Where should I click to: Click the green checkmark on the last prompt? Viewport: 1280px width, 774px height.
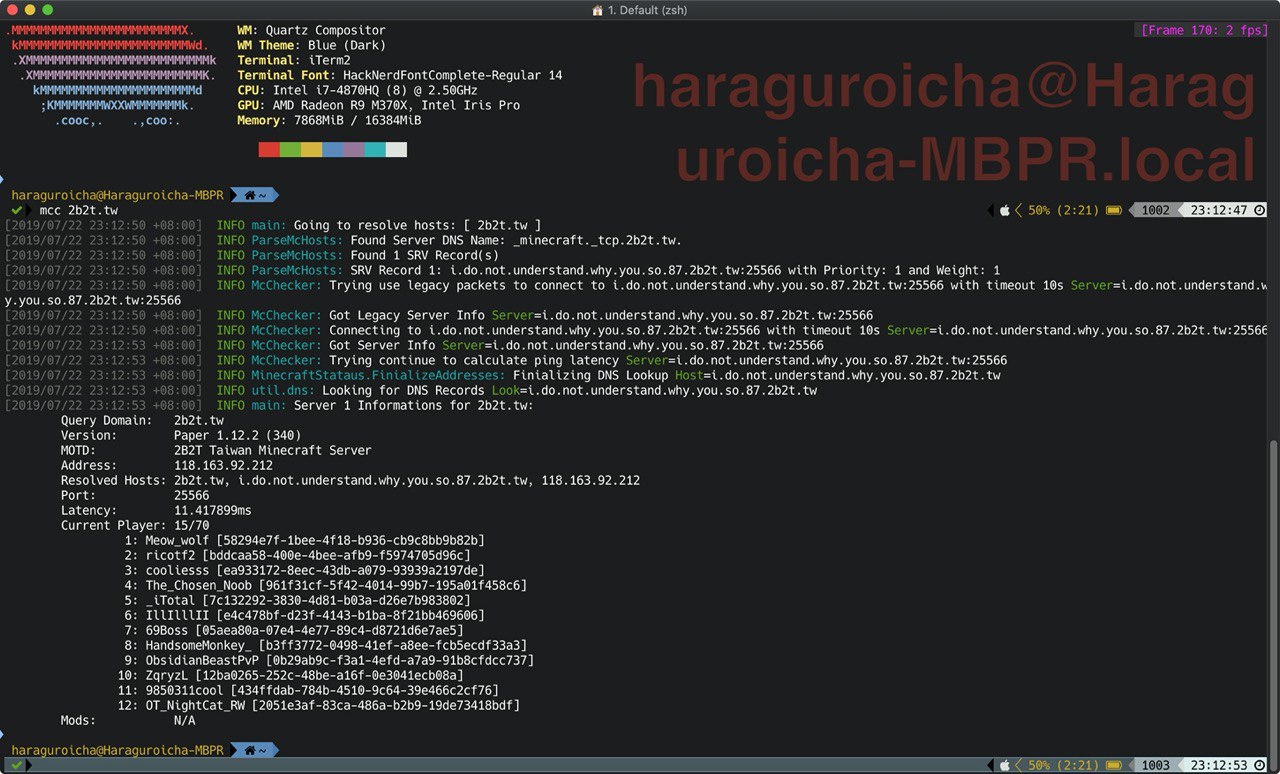(17, 765)
